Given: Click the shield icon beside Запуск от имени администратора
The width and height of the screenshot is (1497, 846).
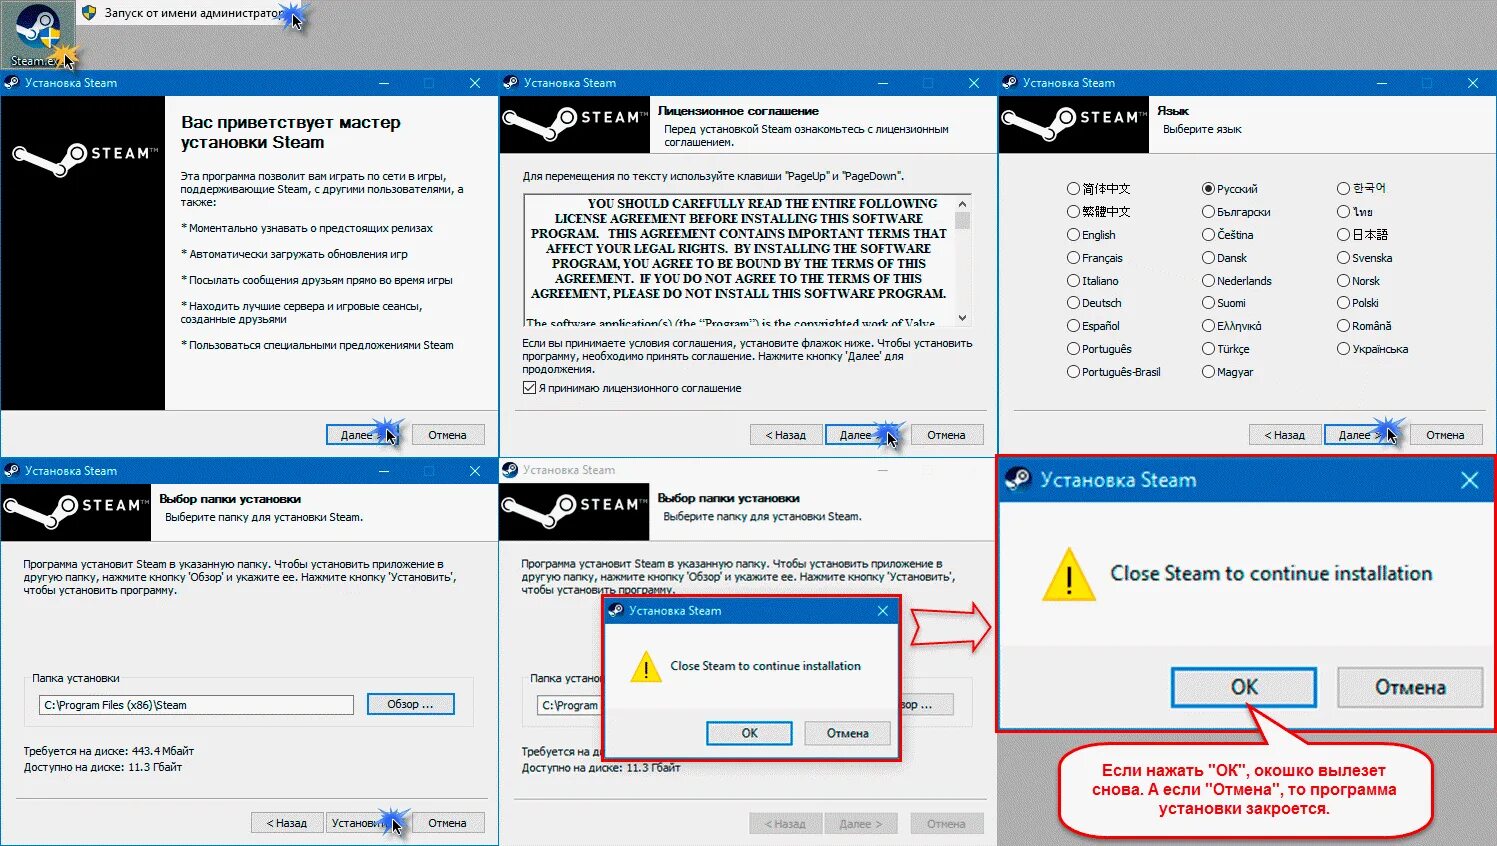Looking at the screenshot, I should point(89,13).
